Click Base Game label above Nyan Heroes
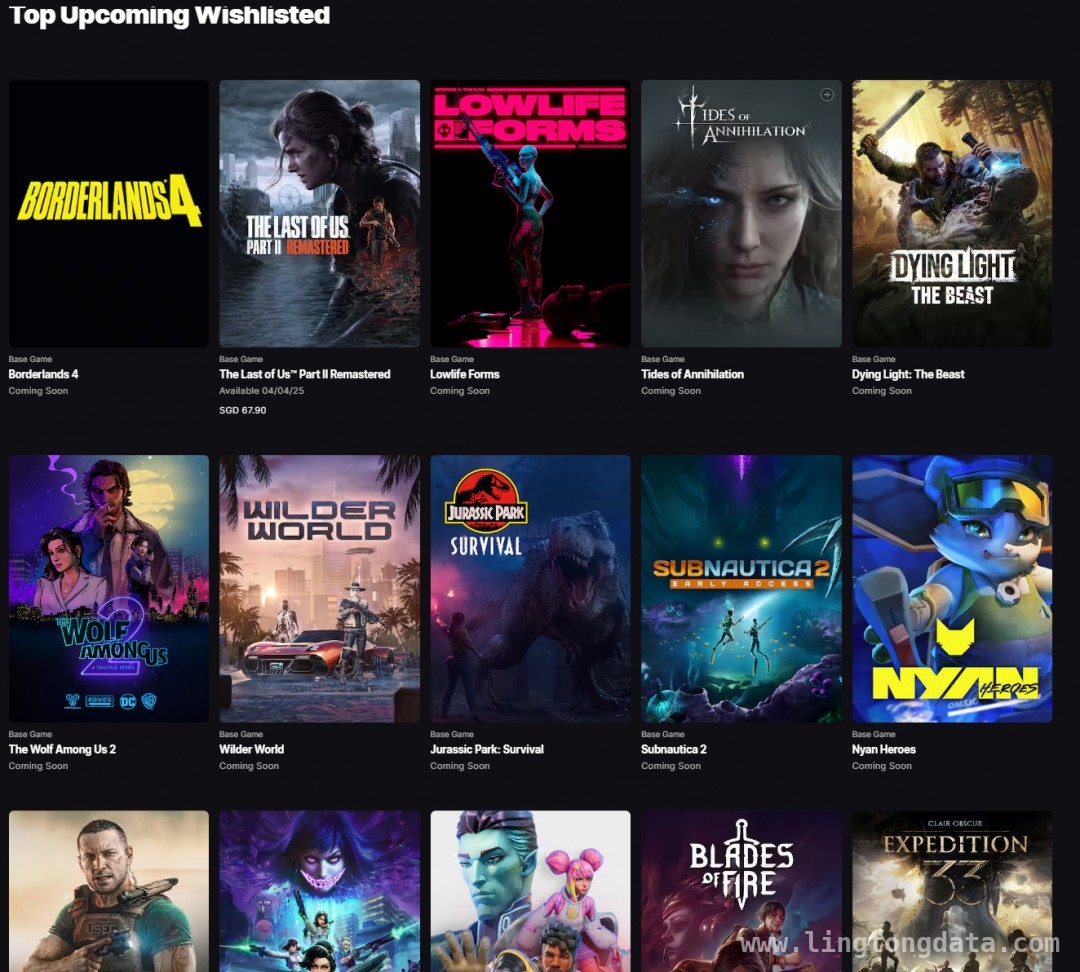The height and width of the screenshot is (972, 1080). (873, 734)
